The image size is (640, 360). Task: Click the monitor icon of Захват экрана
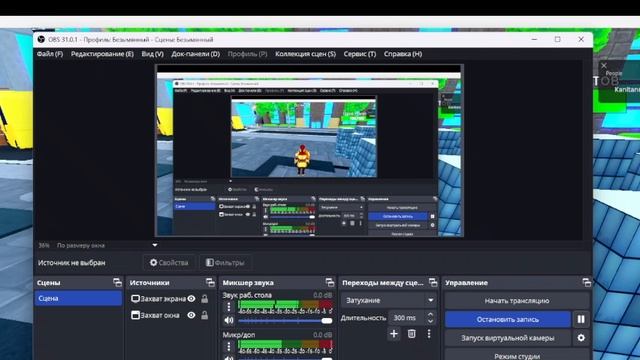point(135,299)
